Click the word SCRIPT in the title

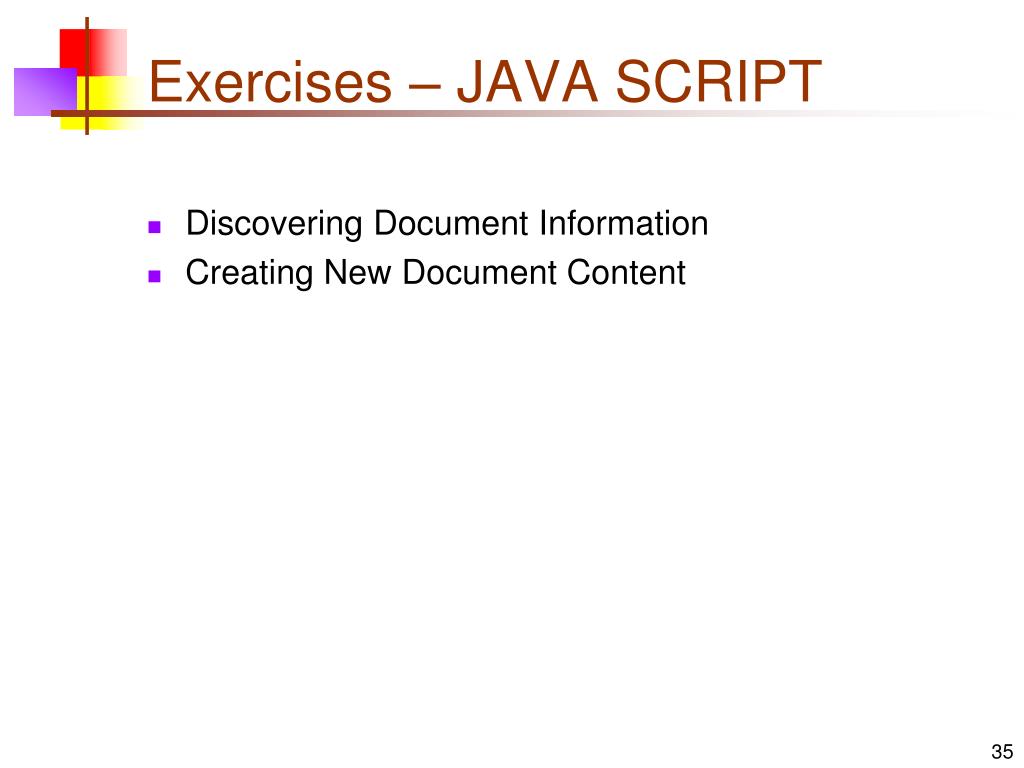click(718, 82)
